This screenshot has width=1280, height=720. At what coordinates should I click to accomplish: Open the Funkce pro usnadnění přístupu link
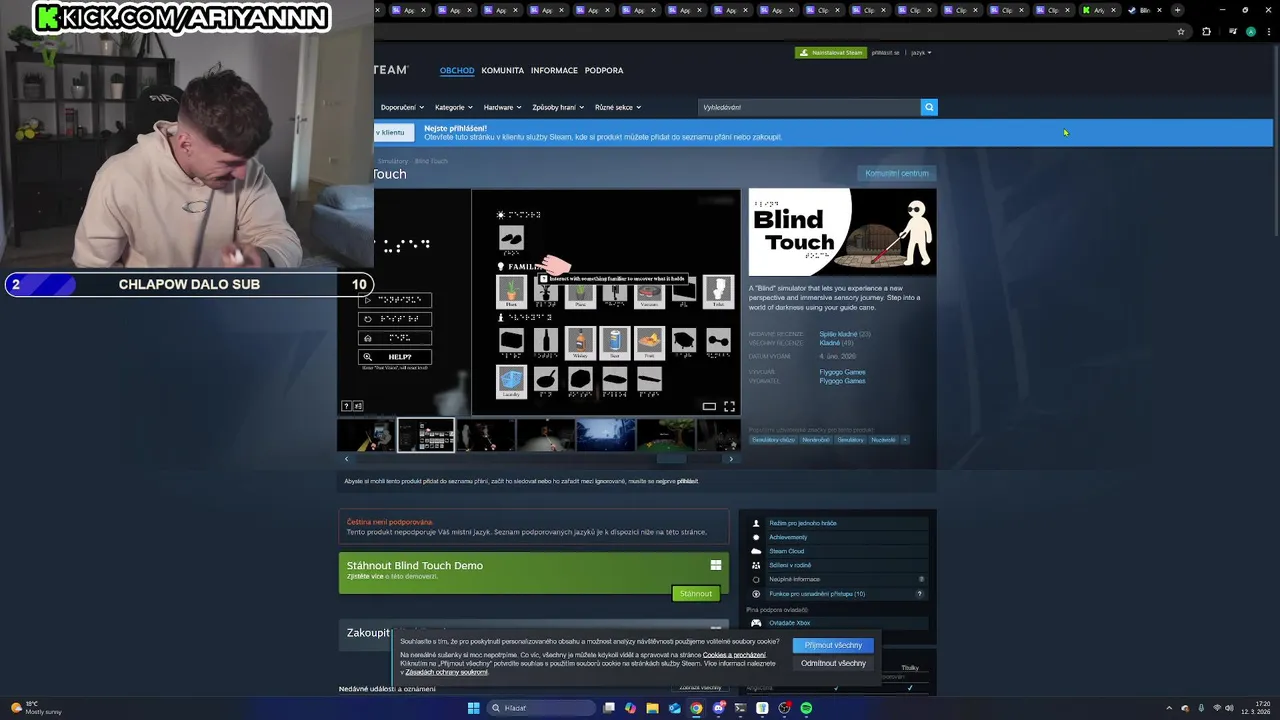817,594
